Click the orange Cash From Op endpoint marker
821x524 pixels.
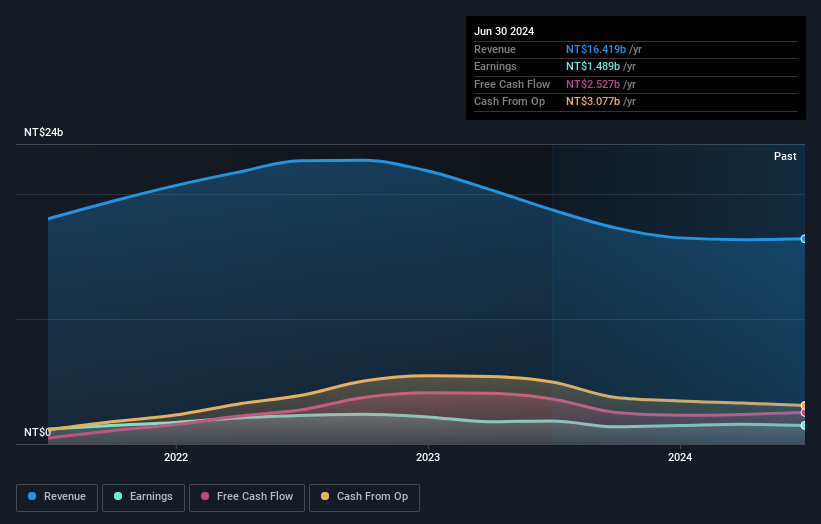804,406
